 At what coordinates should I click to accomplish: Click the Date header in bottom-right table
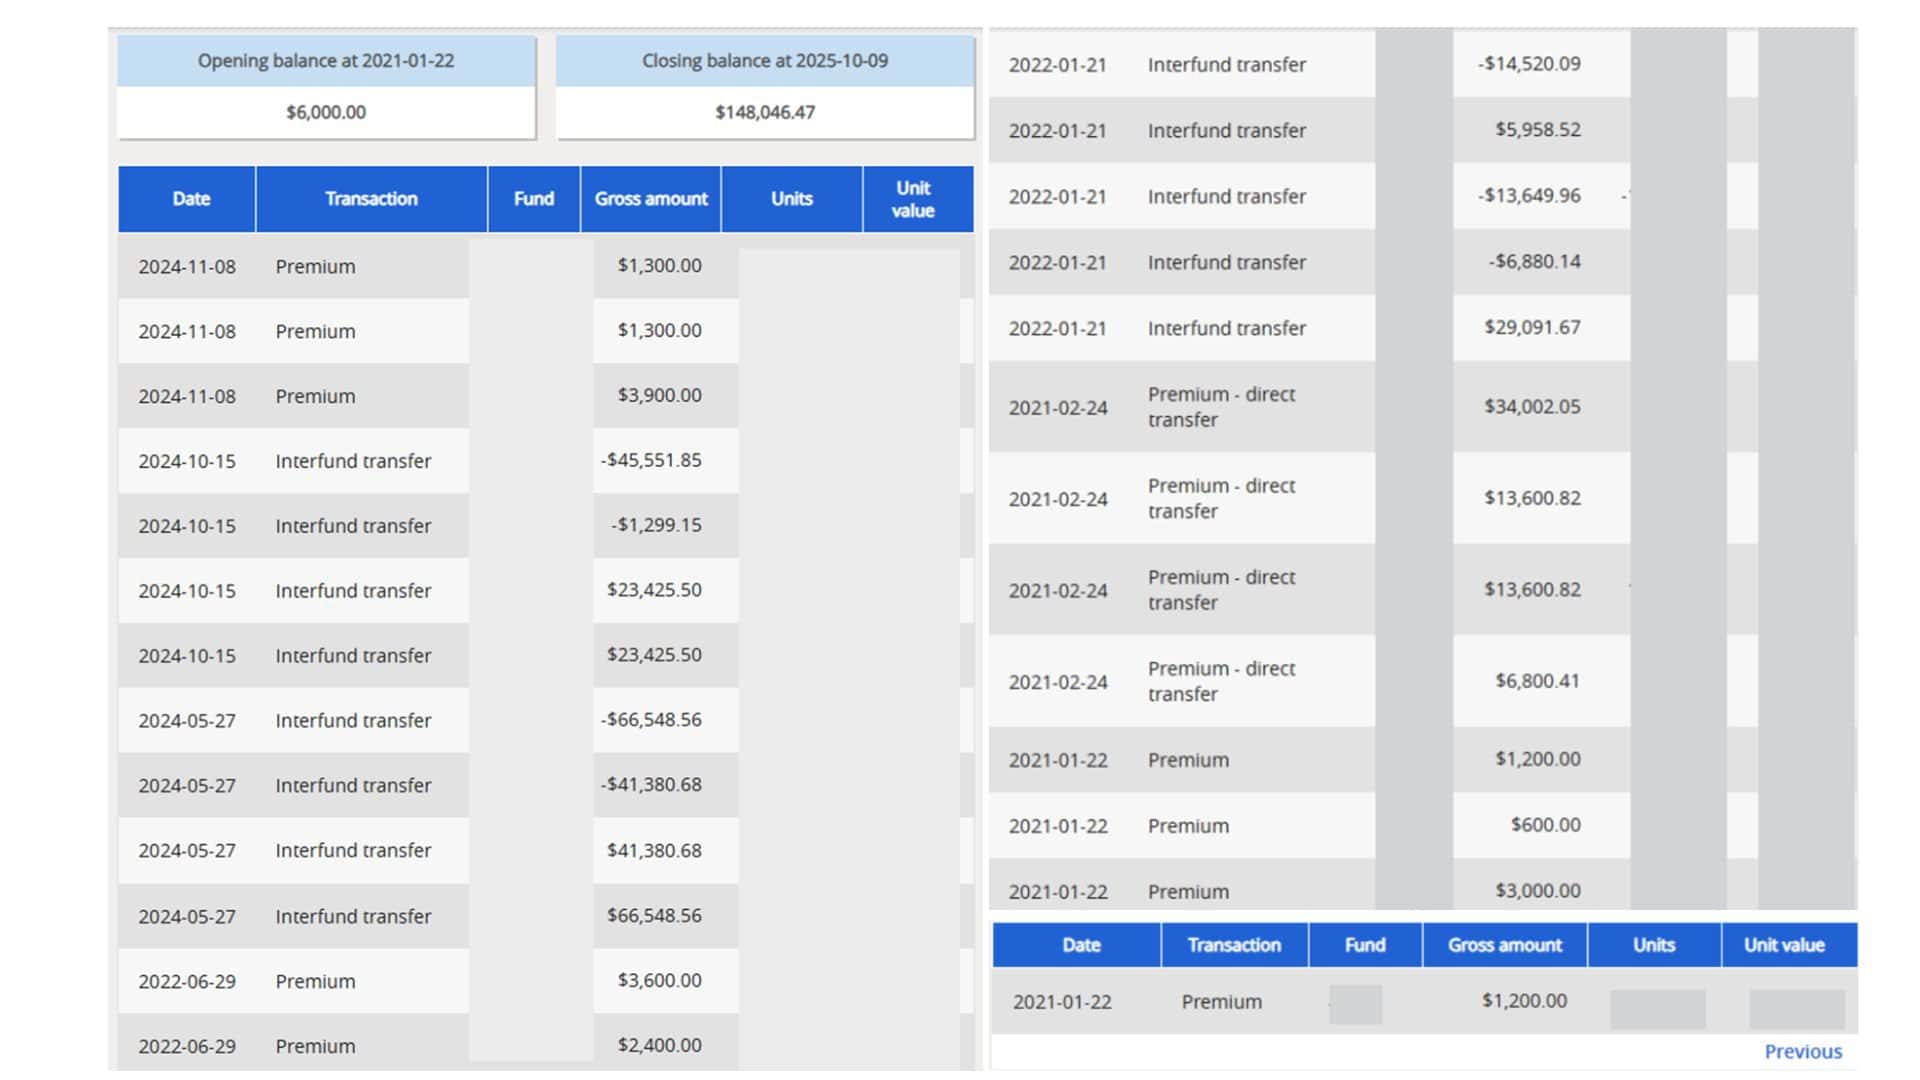tap(1080, 945)
